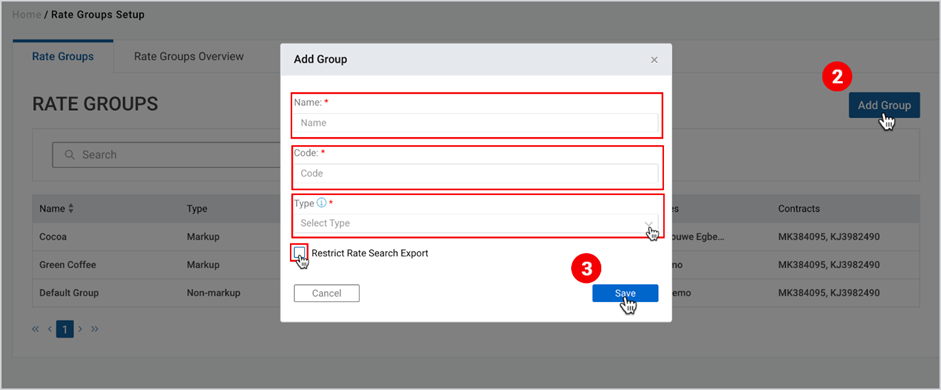This screenshot has height=390, width=941.
Task: Click the Type info icon
Action: tap(321, 203)
